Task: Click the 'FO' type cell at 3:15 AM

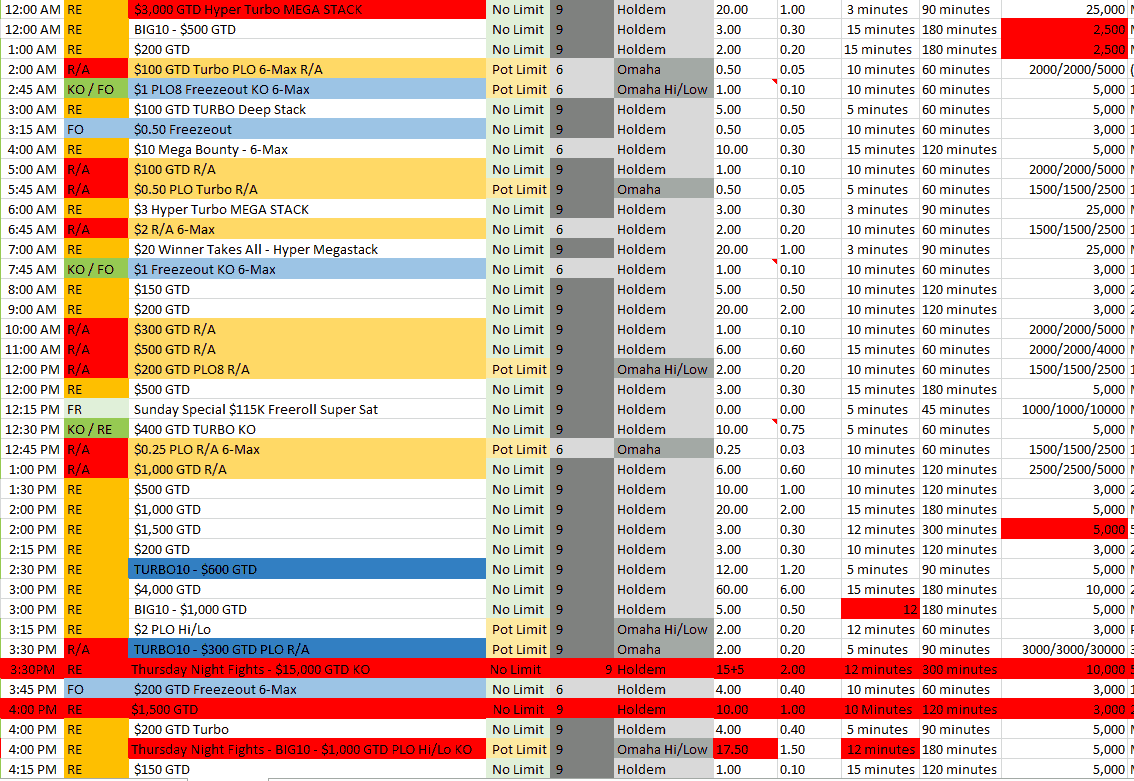Action: coord(96,129)
